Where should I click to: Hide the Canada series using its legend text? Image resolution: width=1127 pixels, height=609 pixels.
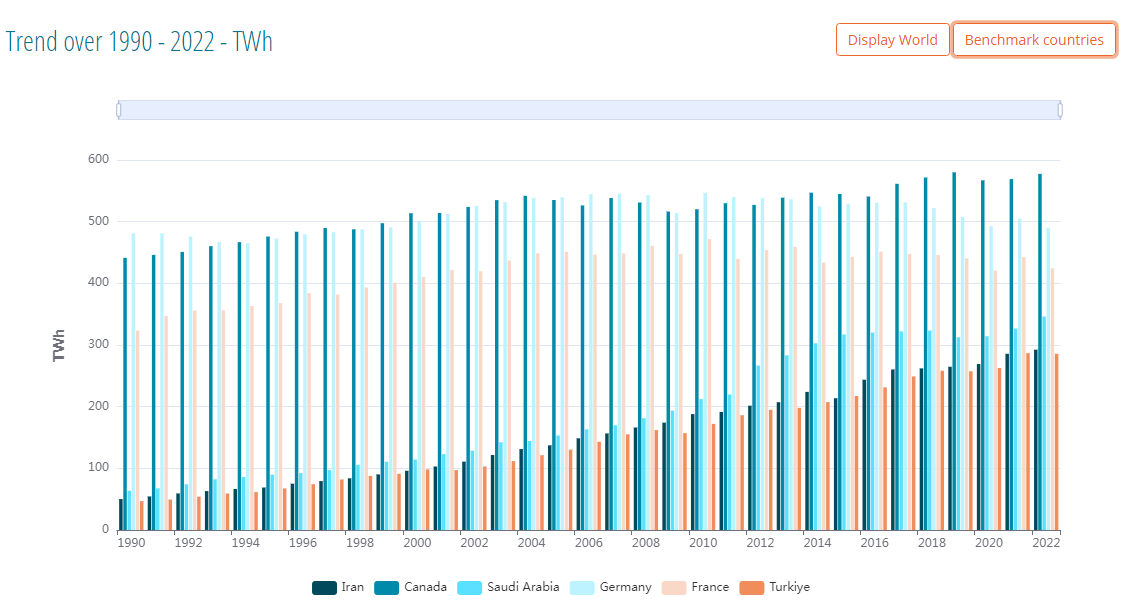425,588
